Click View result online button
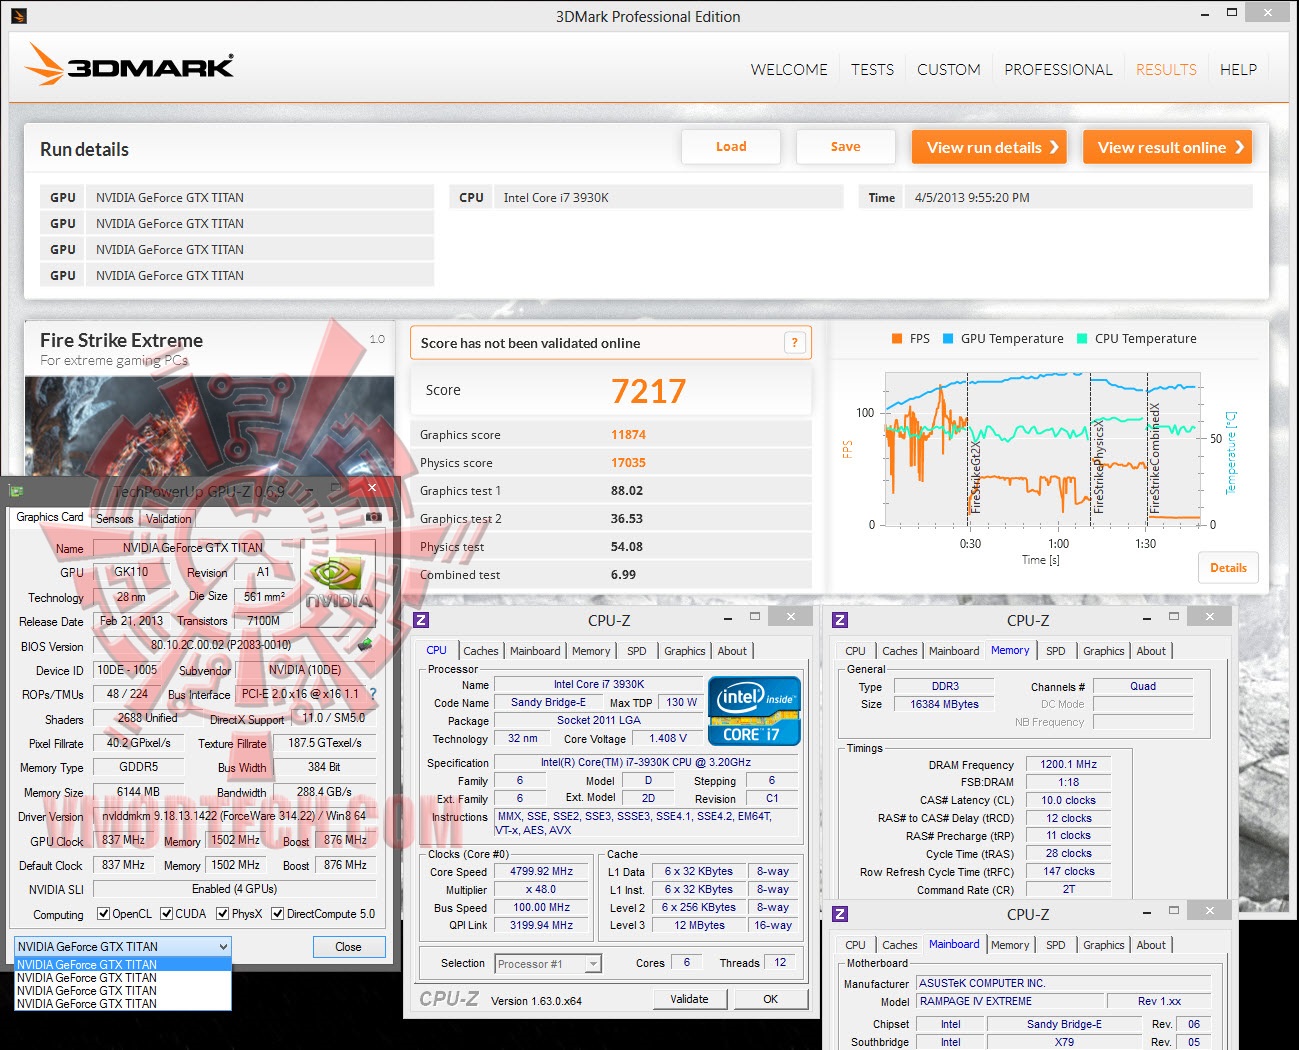 click(1168, 147)
